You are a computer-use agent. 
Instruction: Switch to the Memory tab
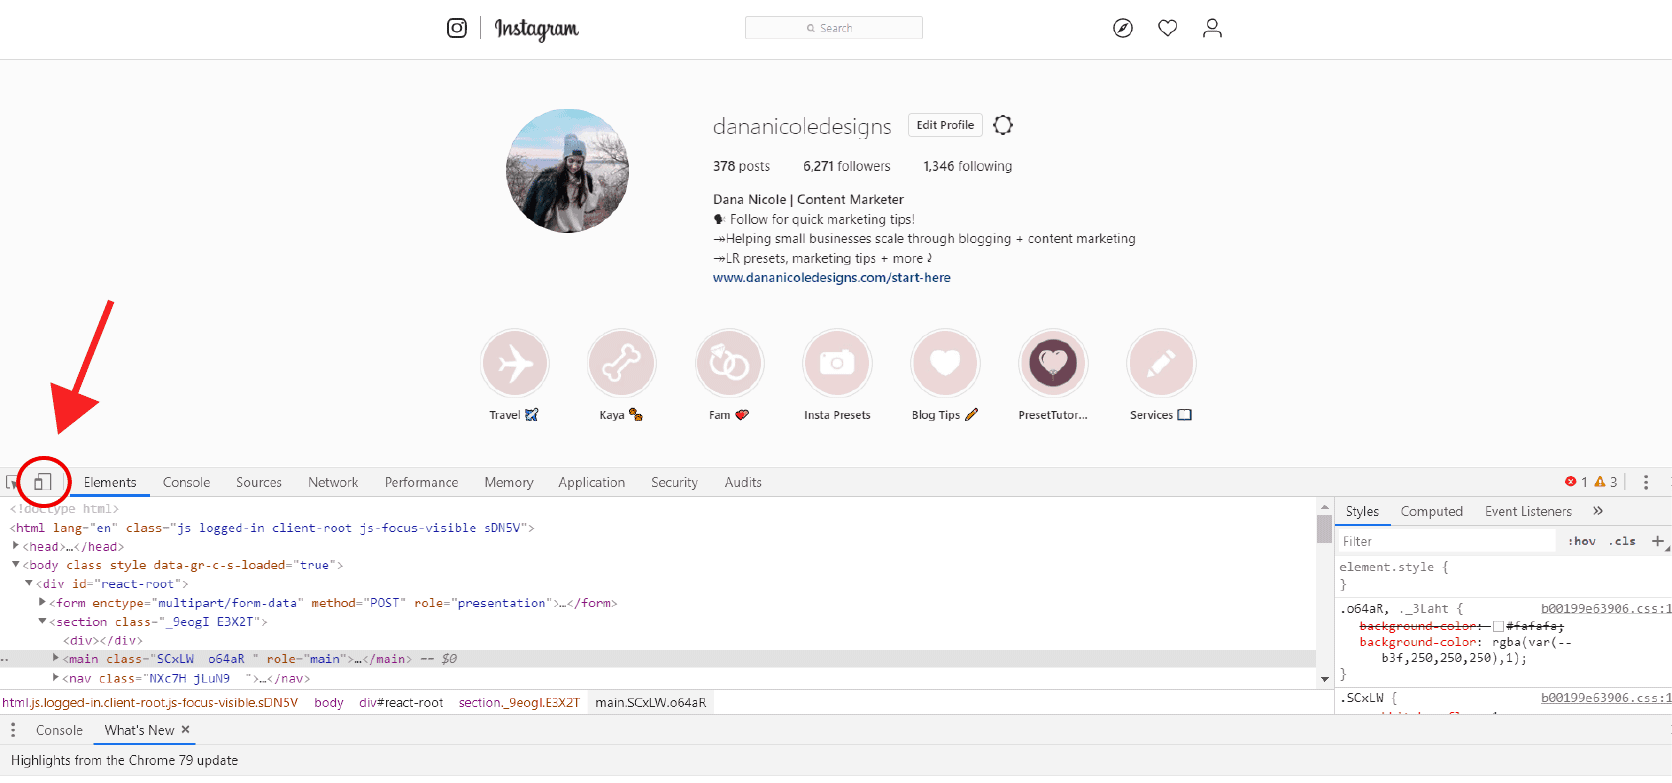(509, 482)
